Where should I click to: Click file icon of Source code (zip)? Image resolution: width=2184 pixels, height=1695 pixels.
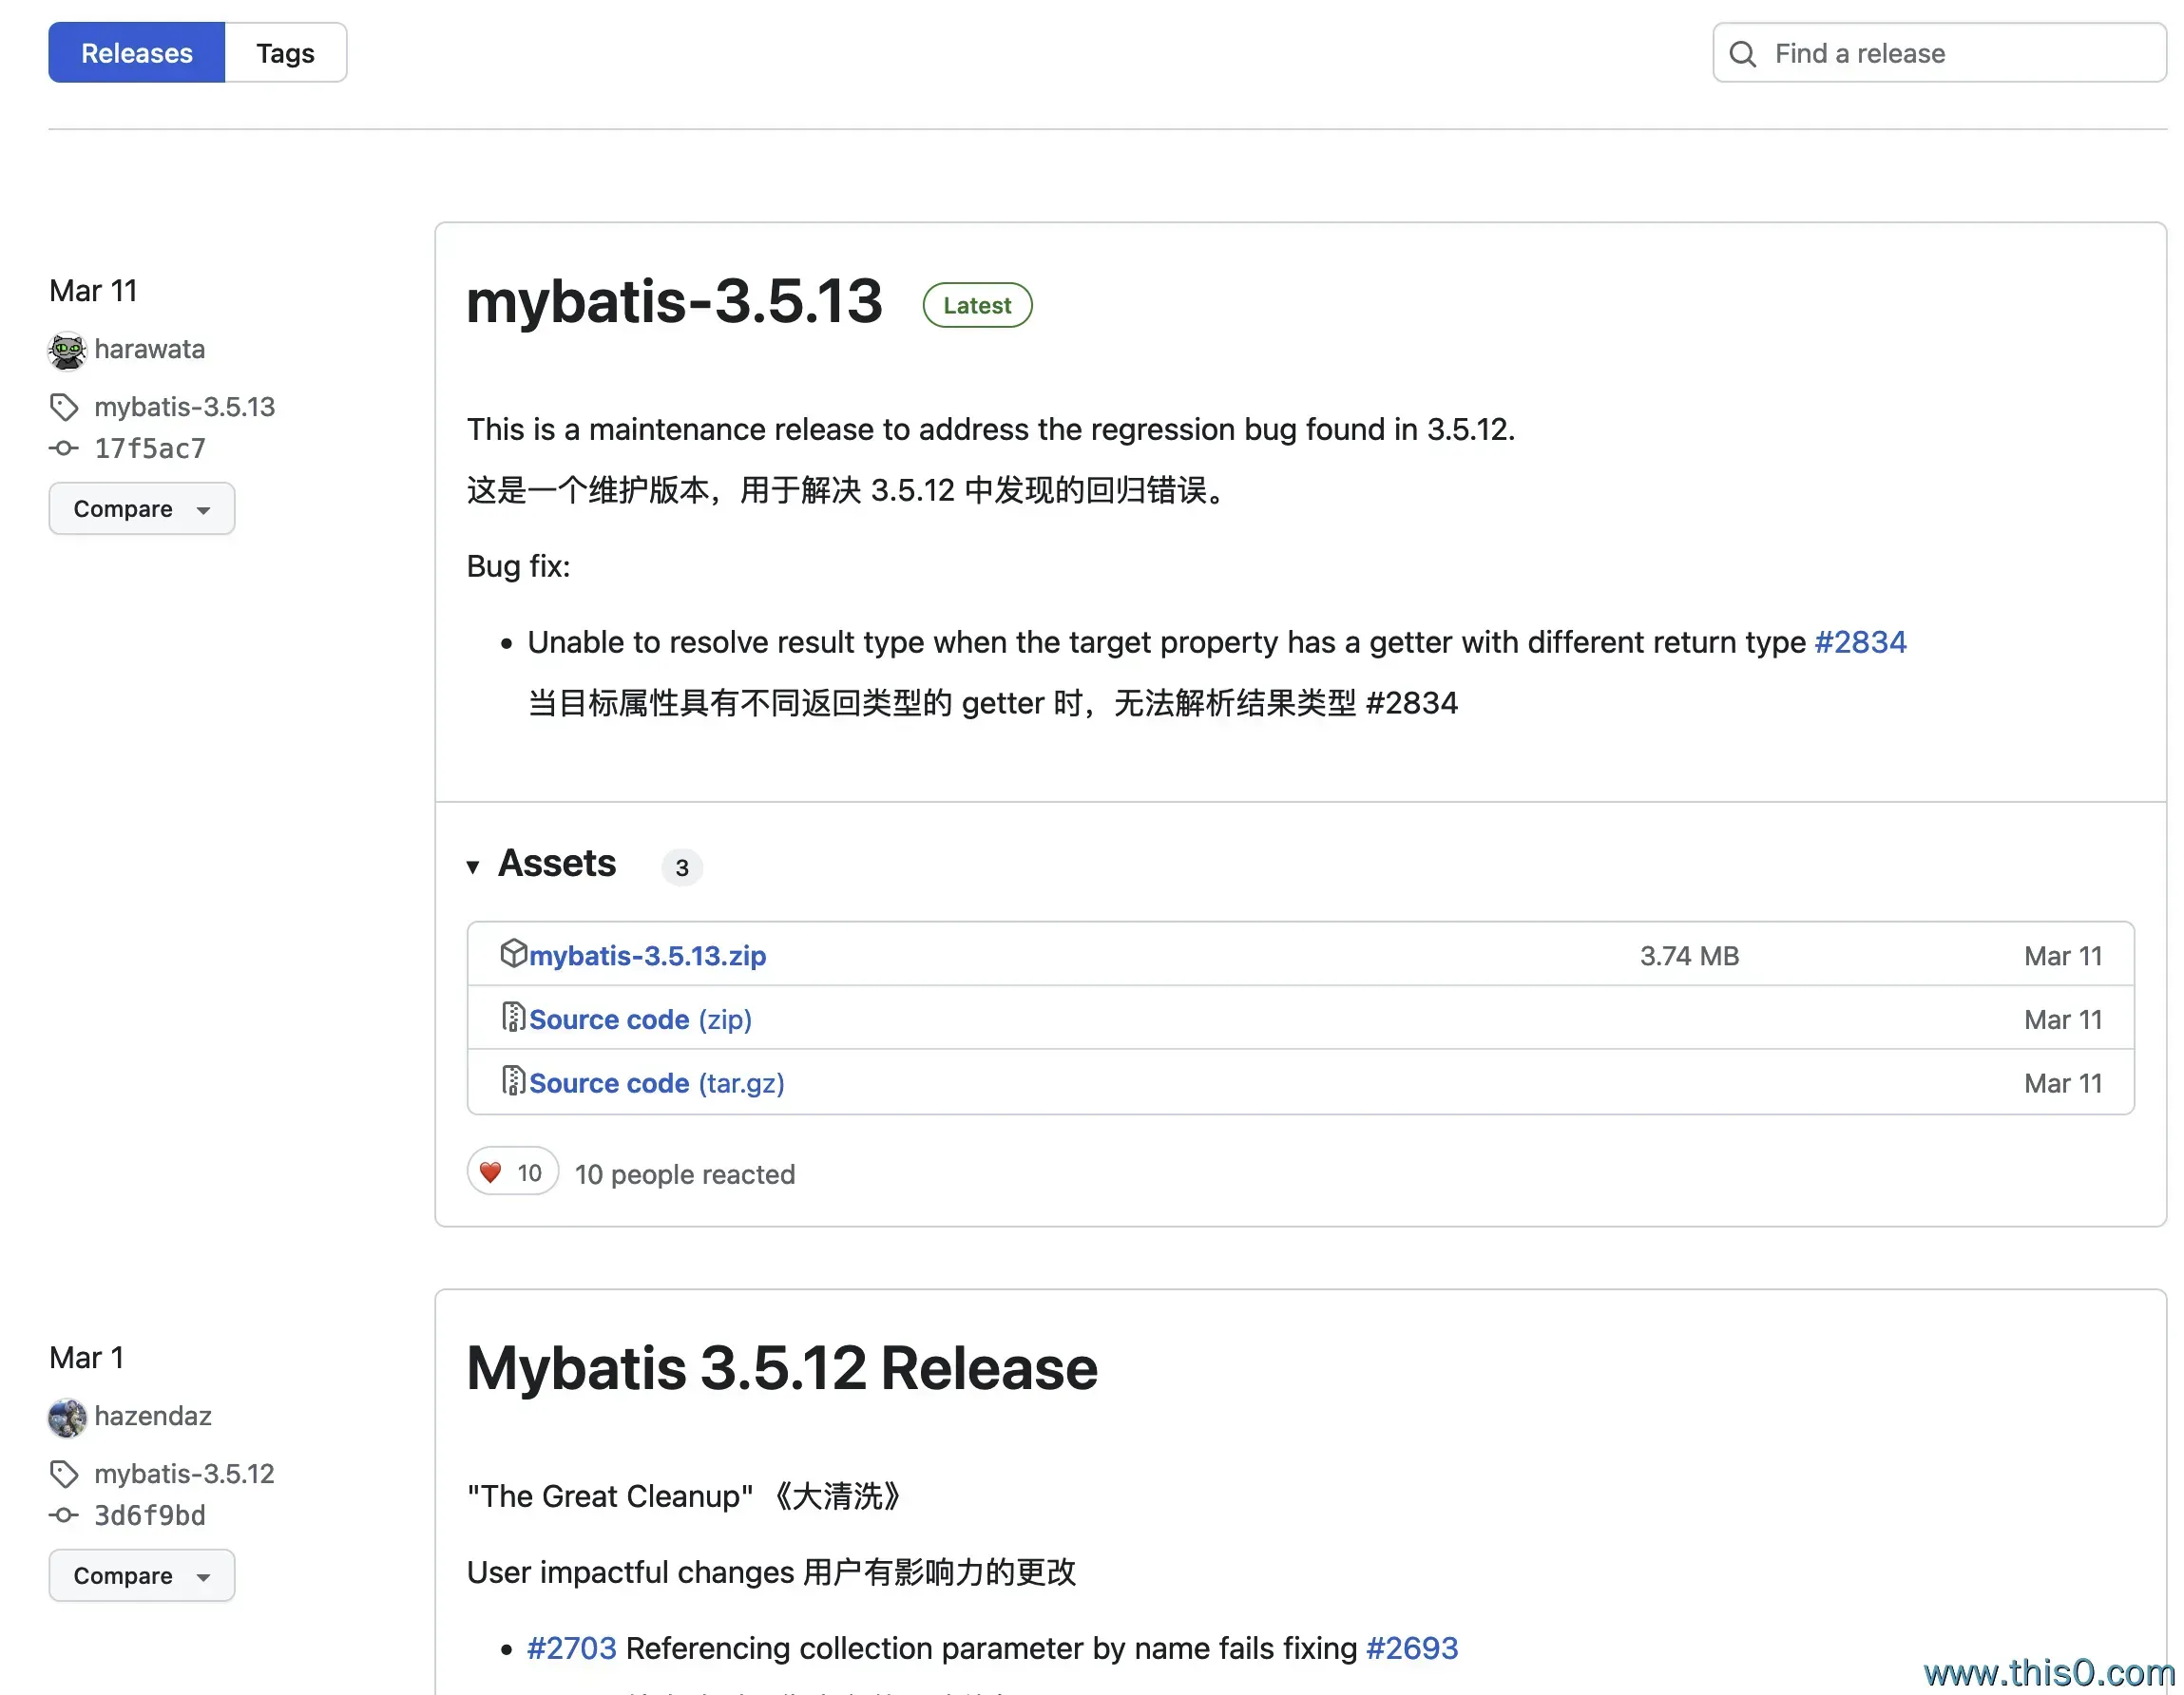513,1017
